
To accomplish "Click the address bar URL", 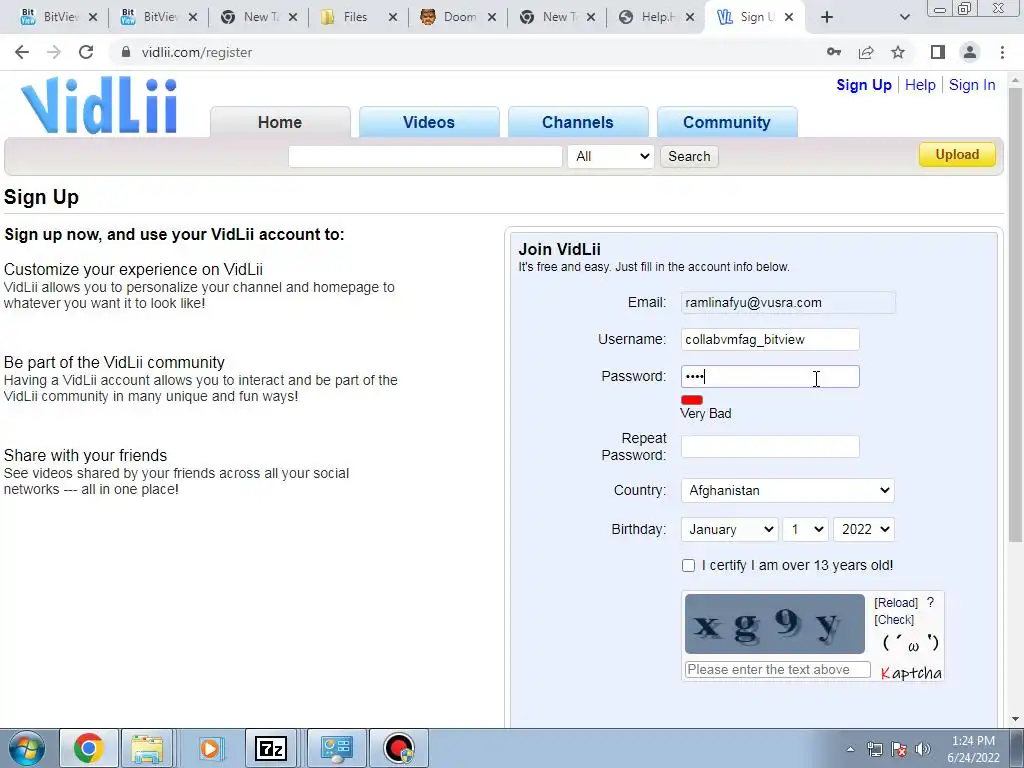I will click(197, 52).
